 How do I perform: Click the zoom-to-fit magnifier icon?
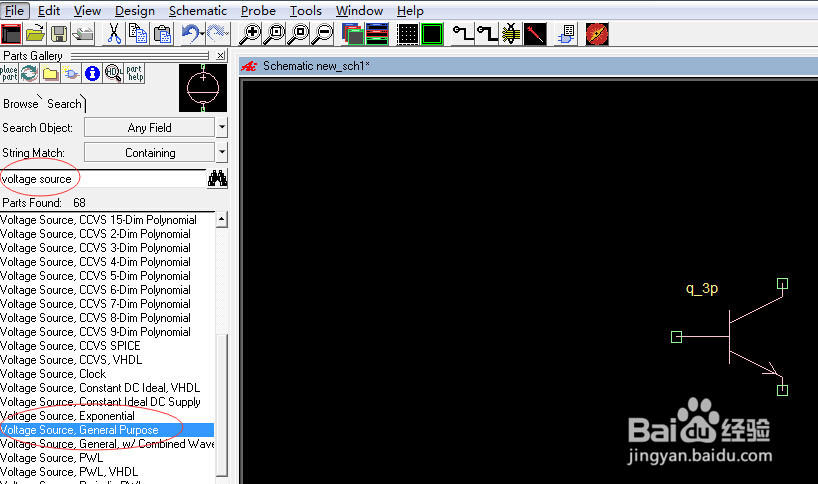[x=299, y=34]
